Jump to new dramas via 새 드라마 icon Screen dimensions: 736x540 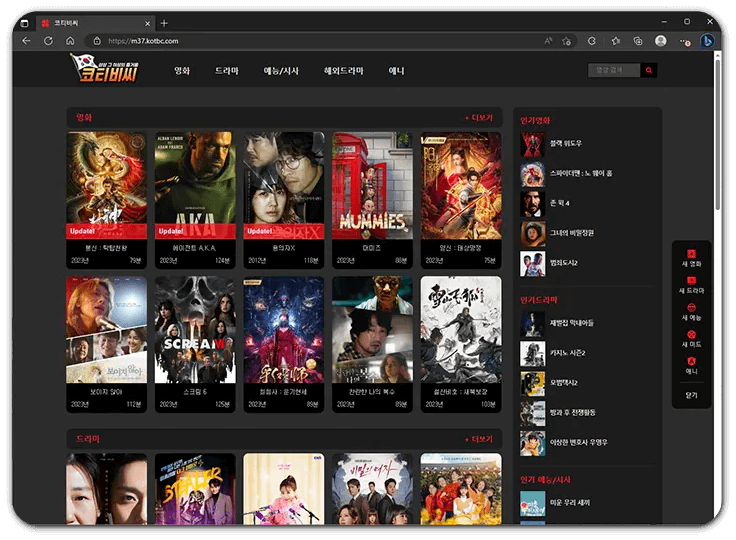[x=691, y=285]
